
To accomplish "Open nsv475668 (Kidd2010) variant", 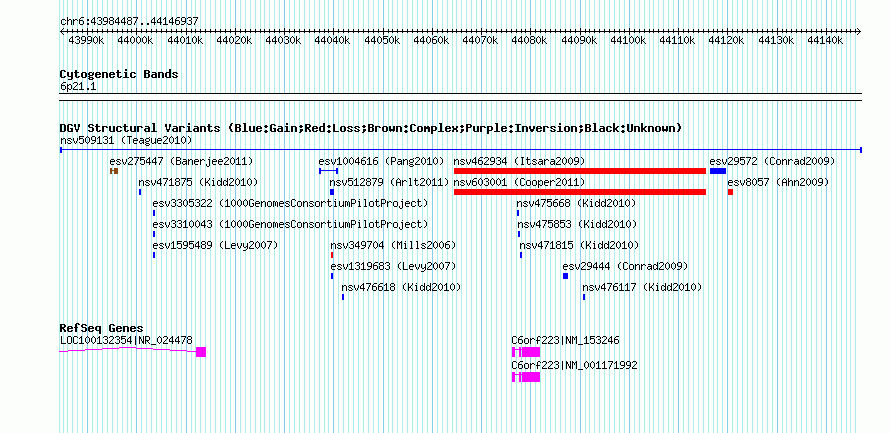I will pyautogui.click(x=576, y=203).
